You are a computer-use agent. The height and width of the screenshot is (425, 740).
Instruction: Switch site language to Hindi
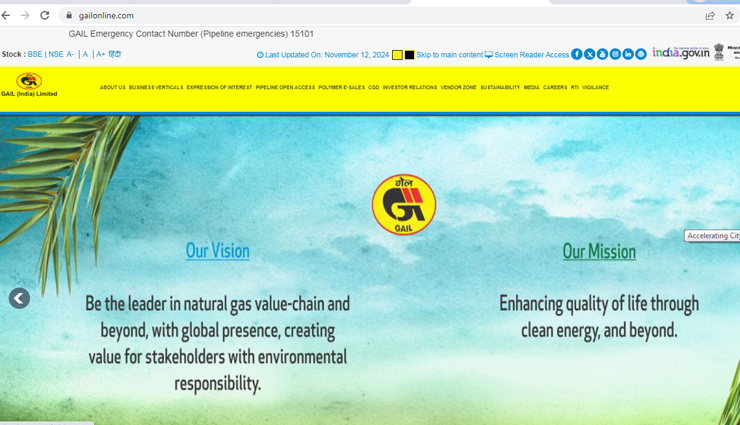[x=115, y=54]
